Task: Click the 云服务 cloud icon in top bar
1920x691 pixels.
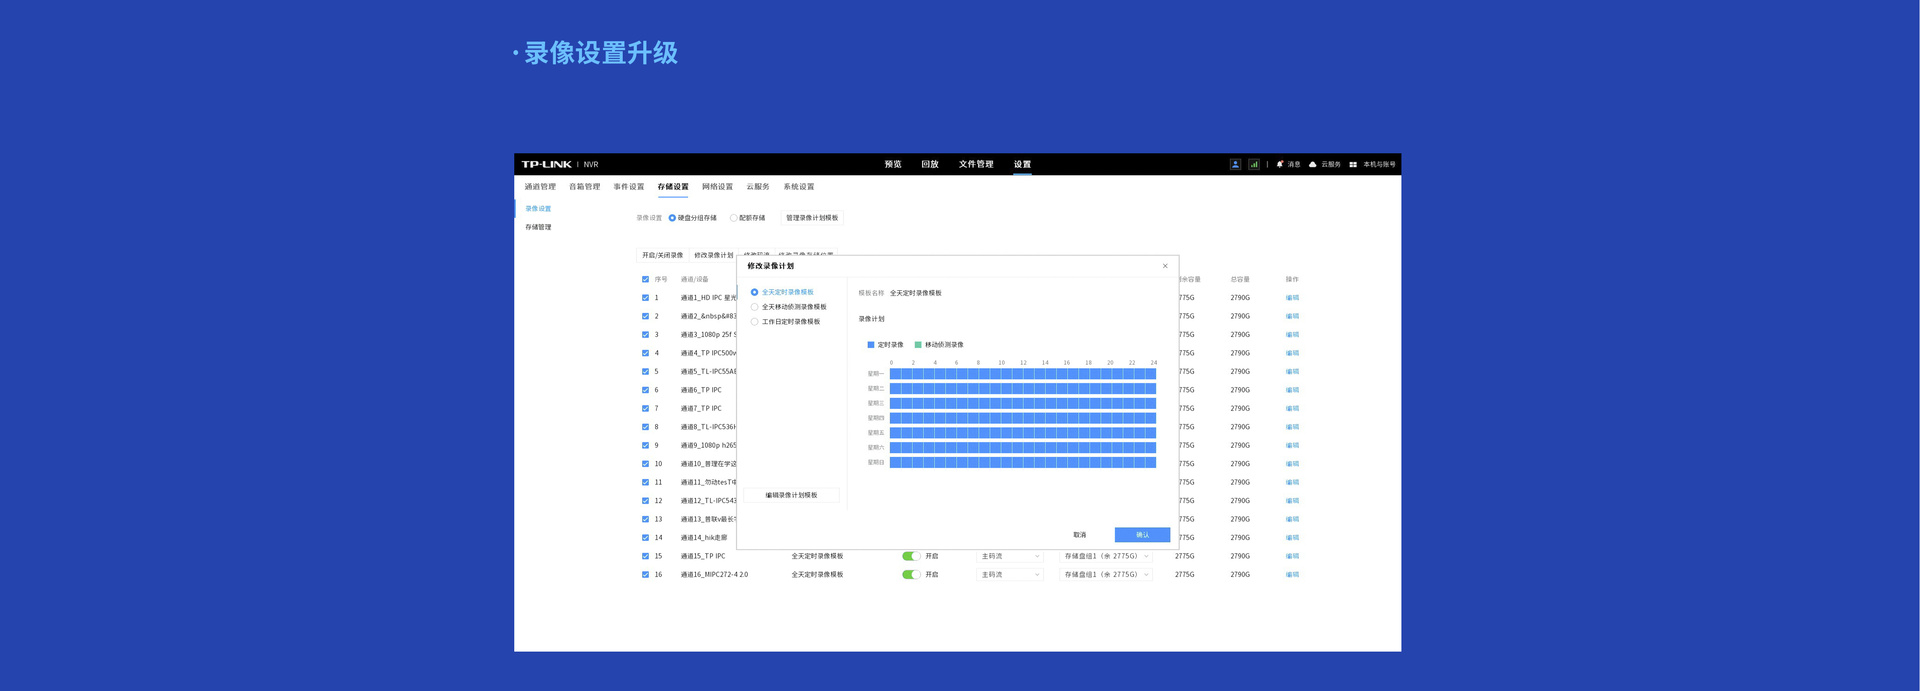Action: point(1313,164)
